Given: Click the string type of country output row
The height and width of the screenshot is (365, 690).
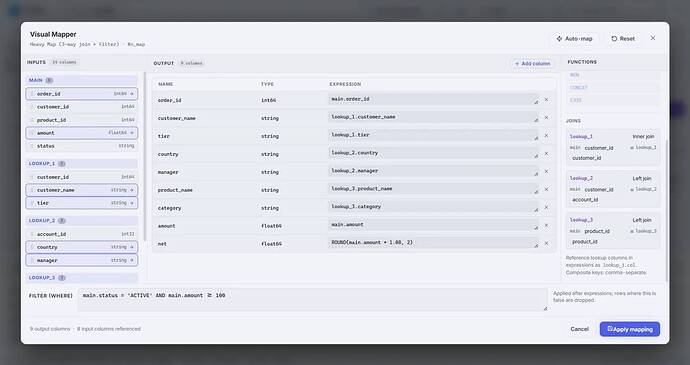Looking at the screenshot, I should [x=270, y=155].
